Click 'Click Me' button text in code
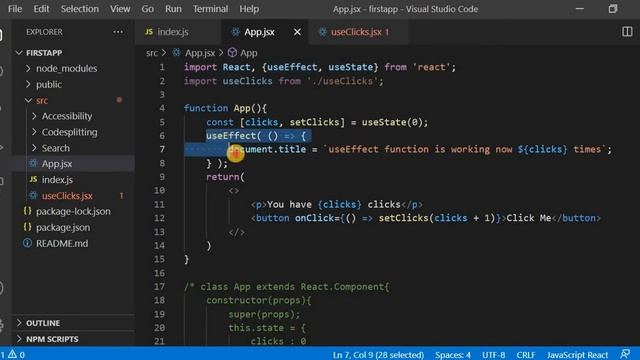This screenshot has width=640, height=360. point(529,218)
